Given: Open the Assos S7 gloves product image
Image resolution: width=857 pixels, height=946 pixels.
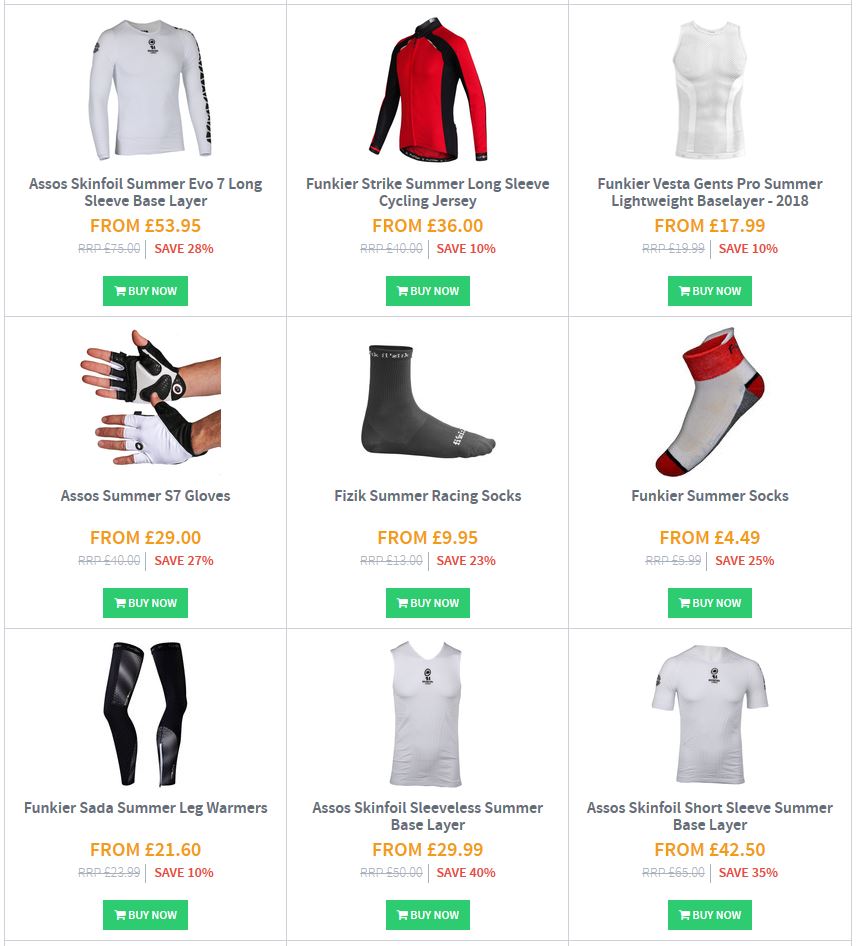Looking at the screenshot, I should click(x=150, y=398).
